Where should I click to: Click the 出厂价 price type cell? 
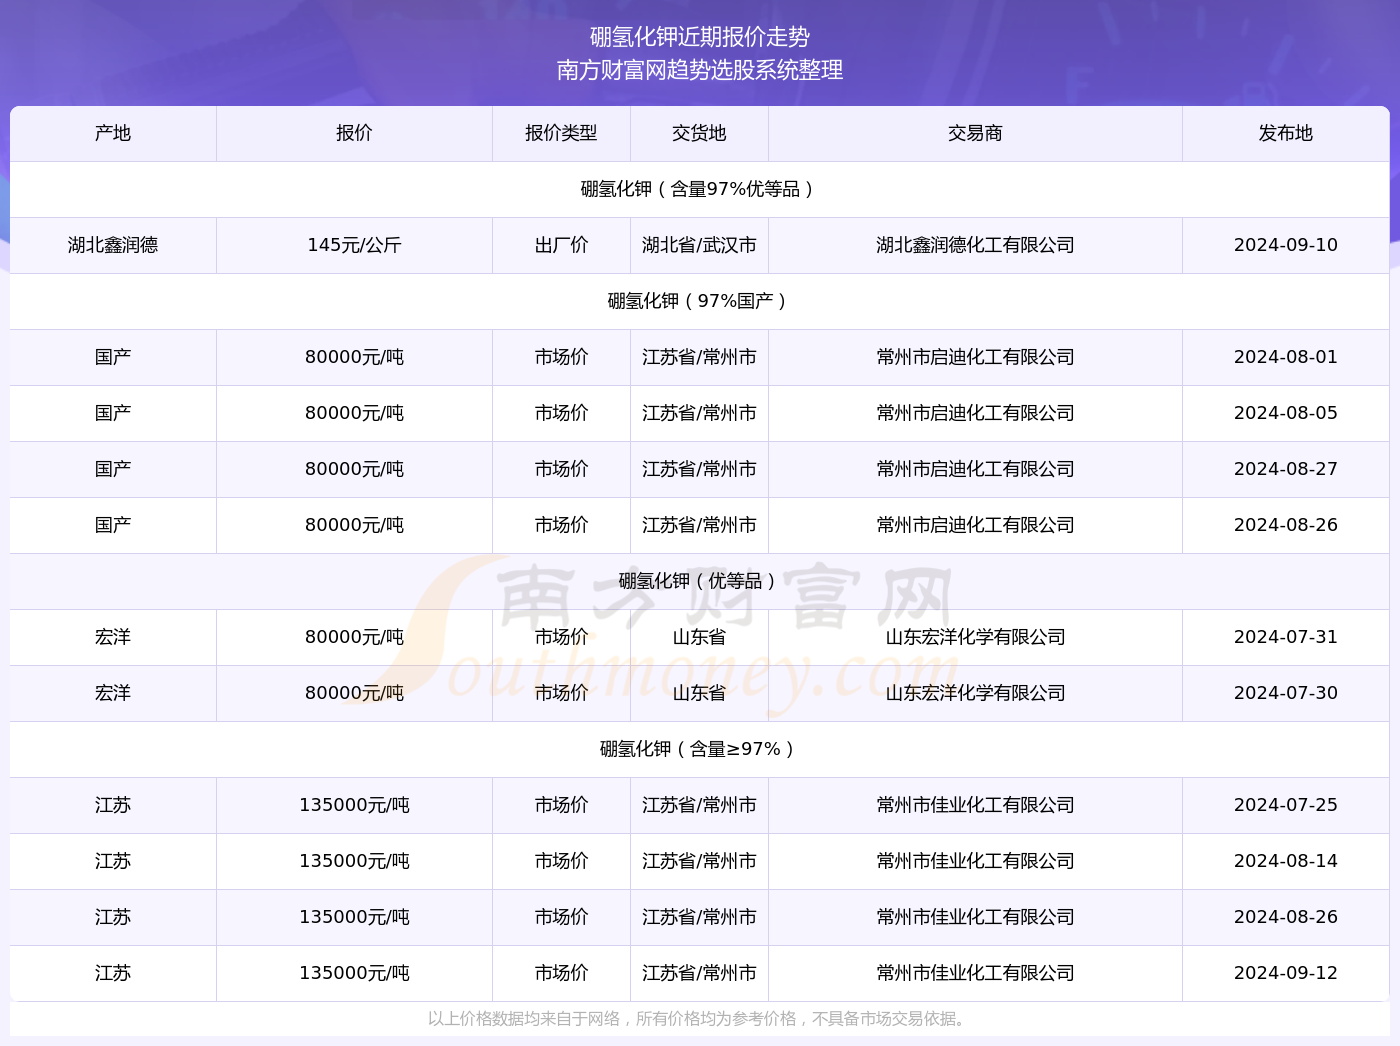click(561, 245)
